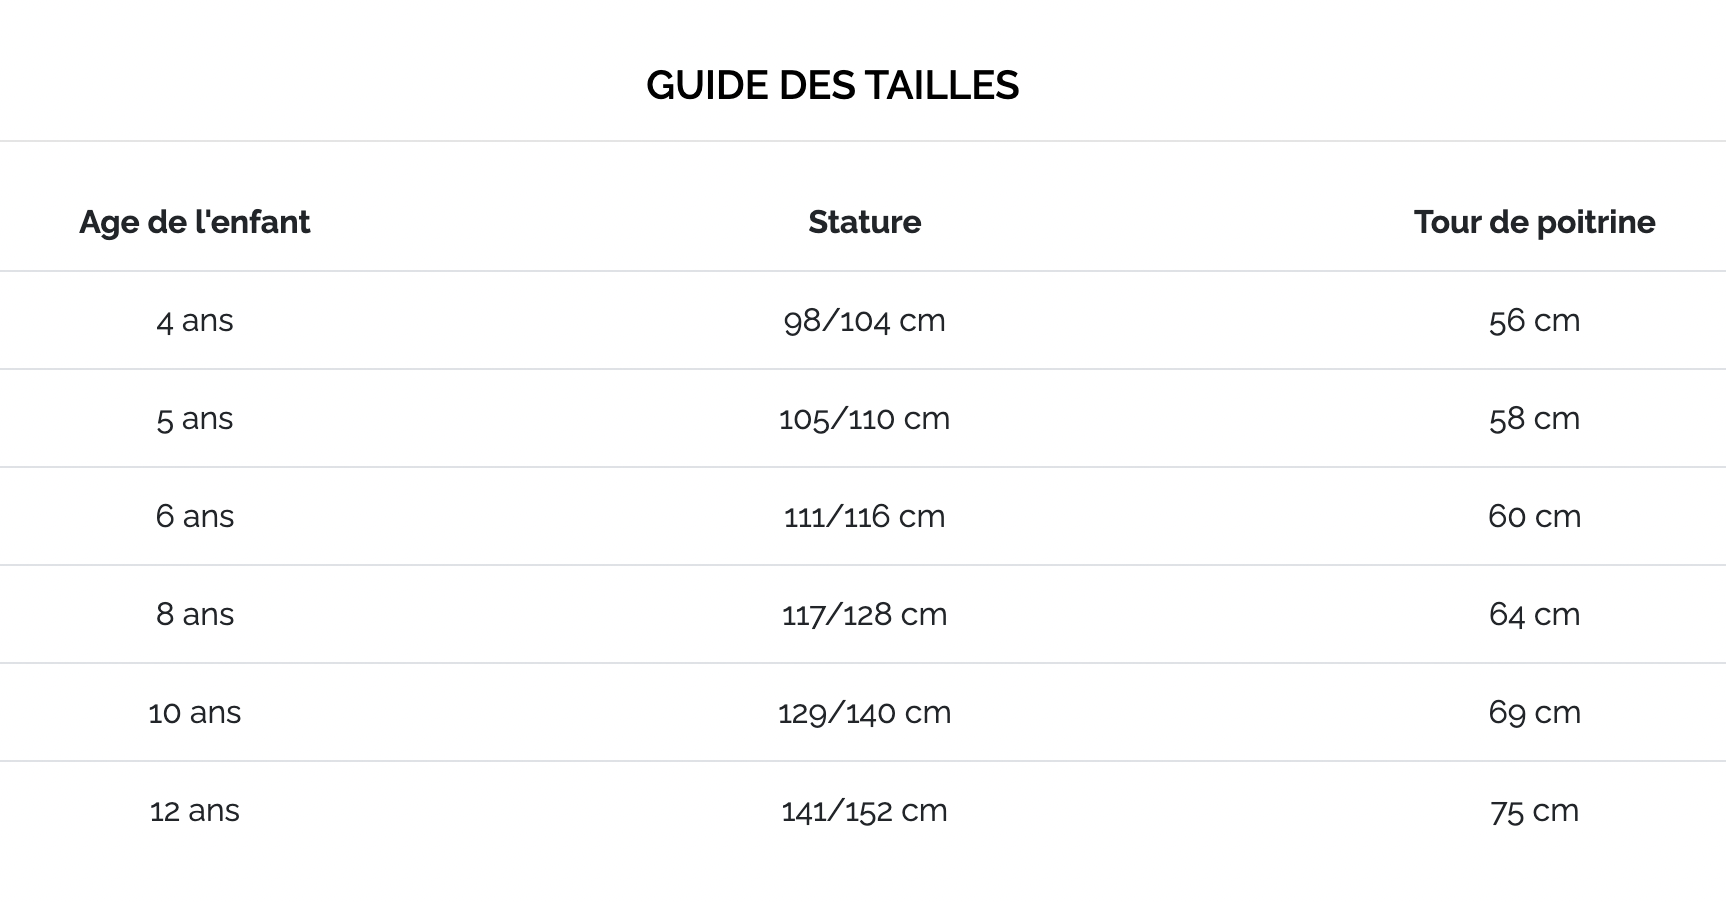Select the 98/104 cm stature cell
This screenshot has height=902, width=1726.
[x=864, y=321]
